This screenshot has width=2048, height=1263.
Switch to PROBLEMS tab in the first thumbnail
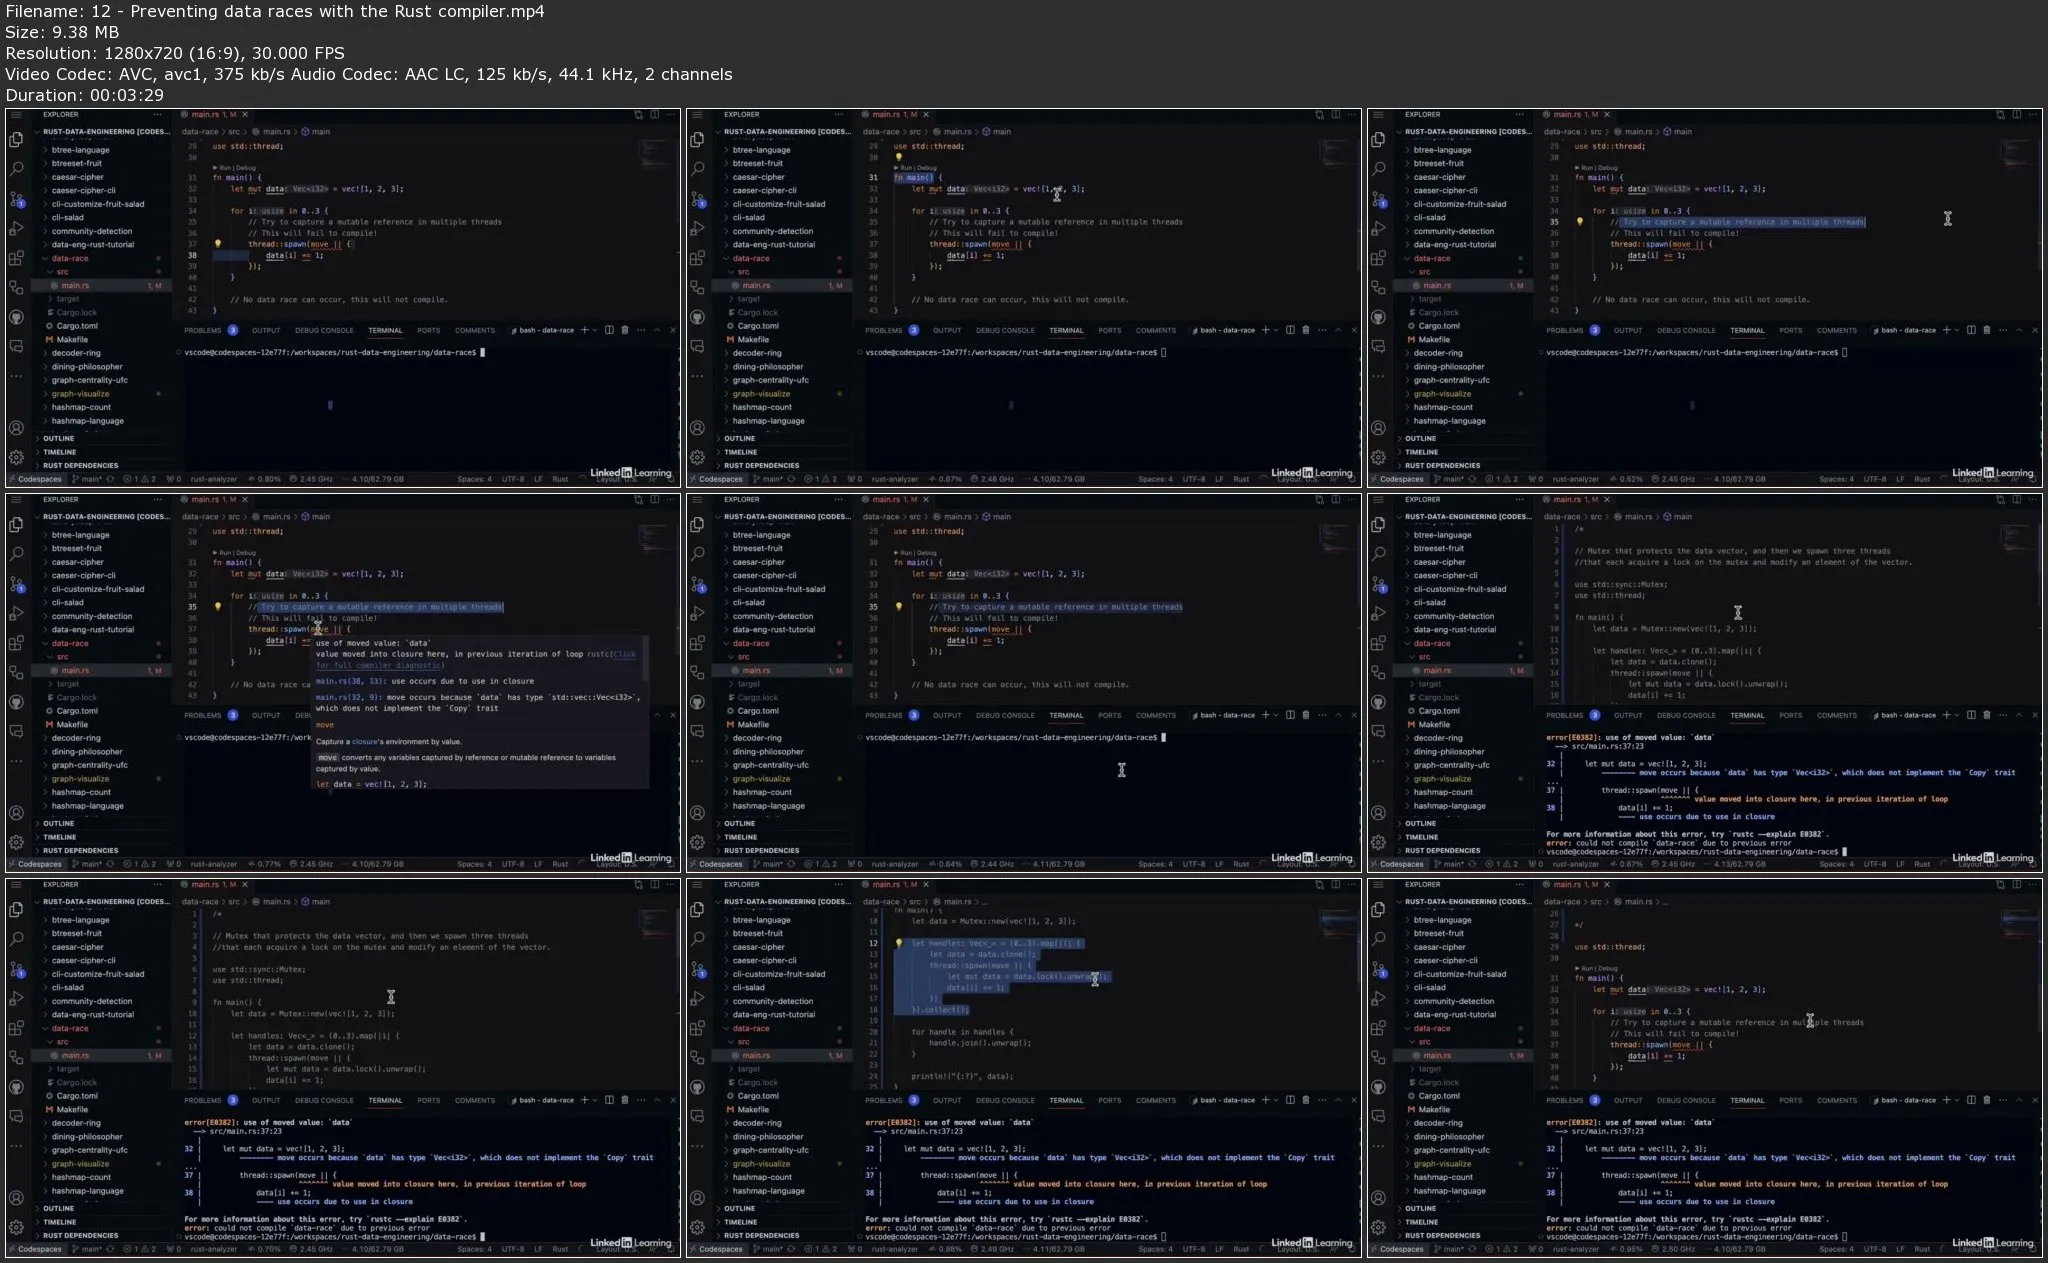(203, 330)
